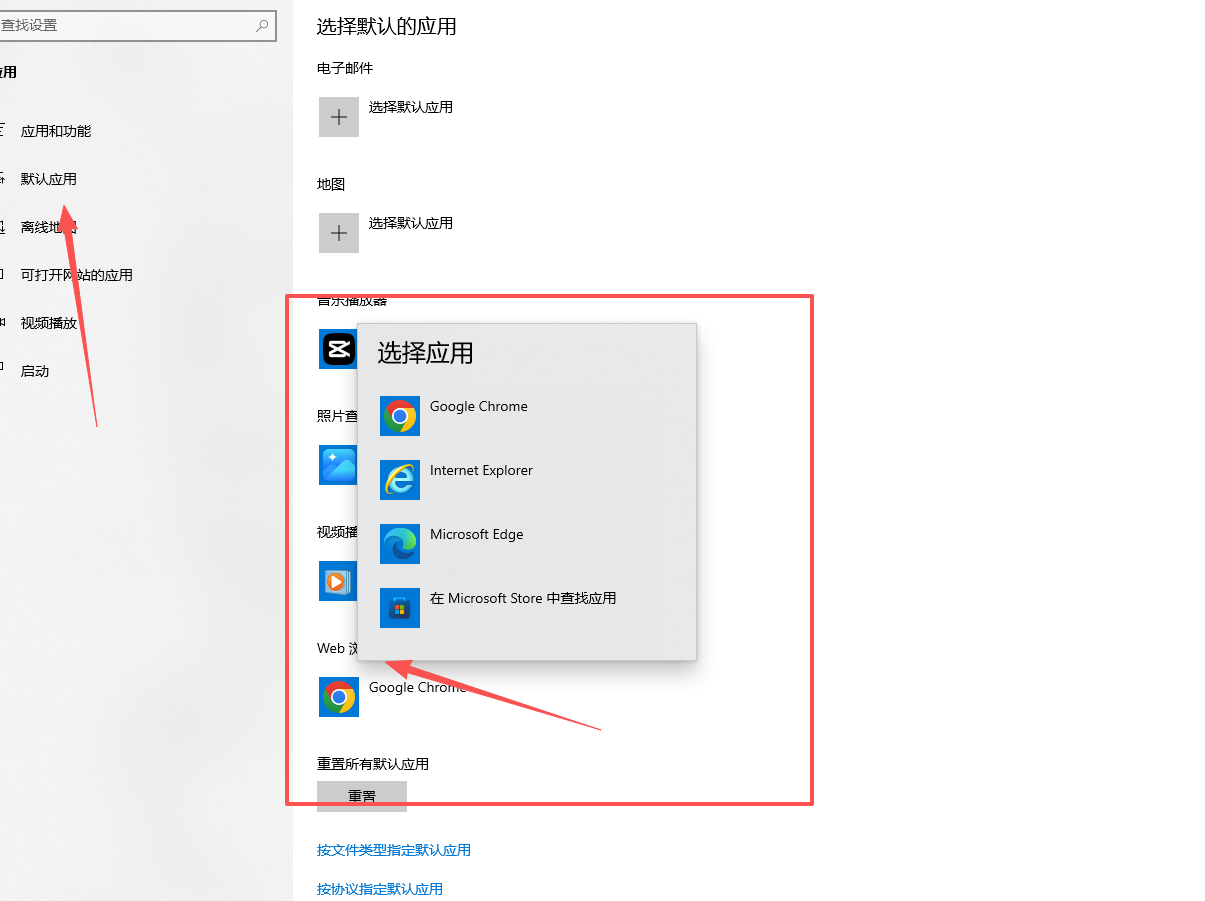Open 按协议指定默认应用 link
The width and height of the screenshot is (1205, 901).
point(380,889)
